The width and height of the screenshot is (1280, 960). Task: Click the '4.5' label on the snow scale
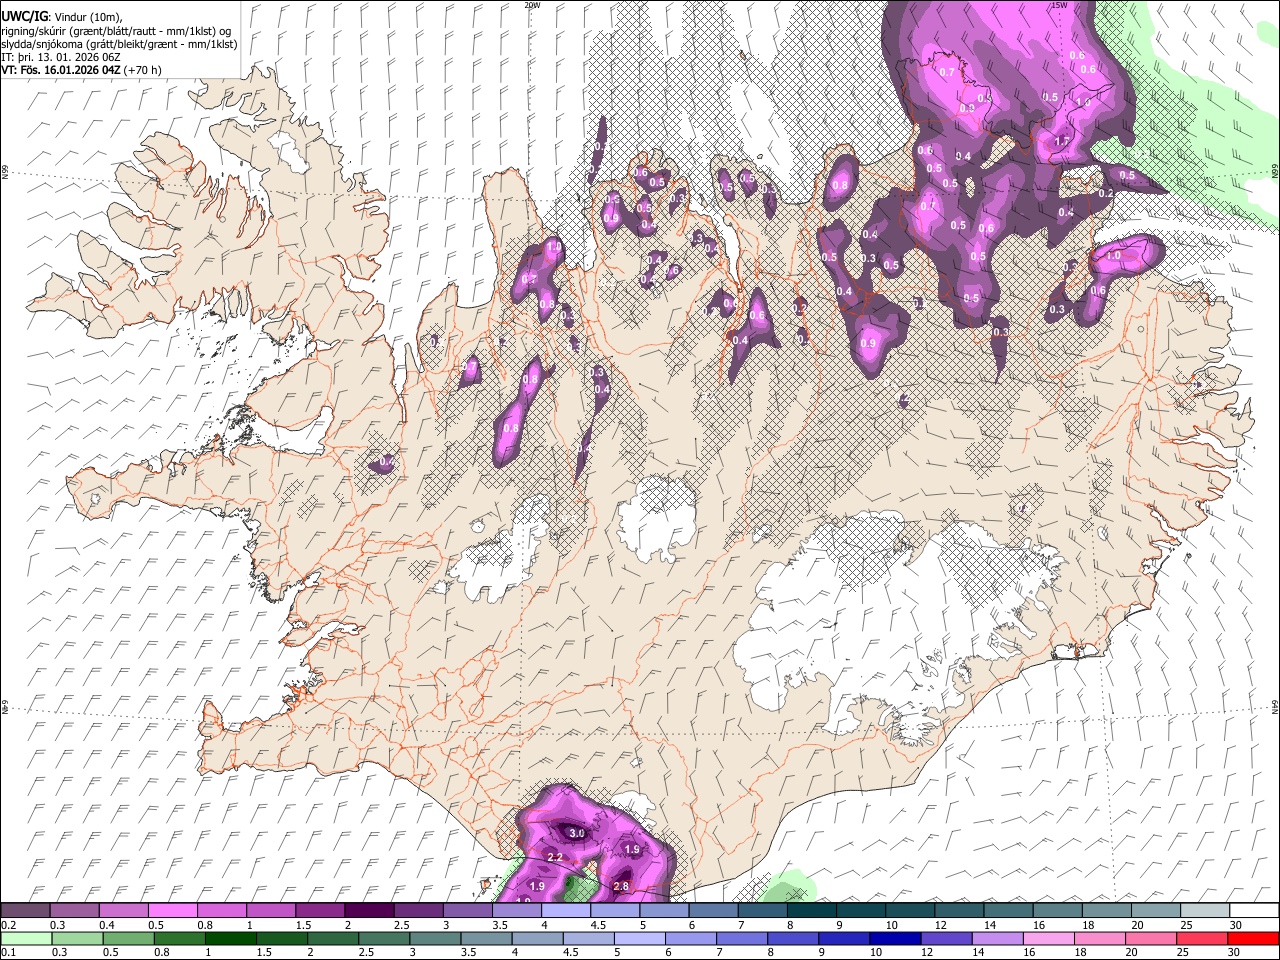point(598,925)
